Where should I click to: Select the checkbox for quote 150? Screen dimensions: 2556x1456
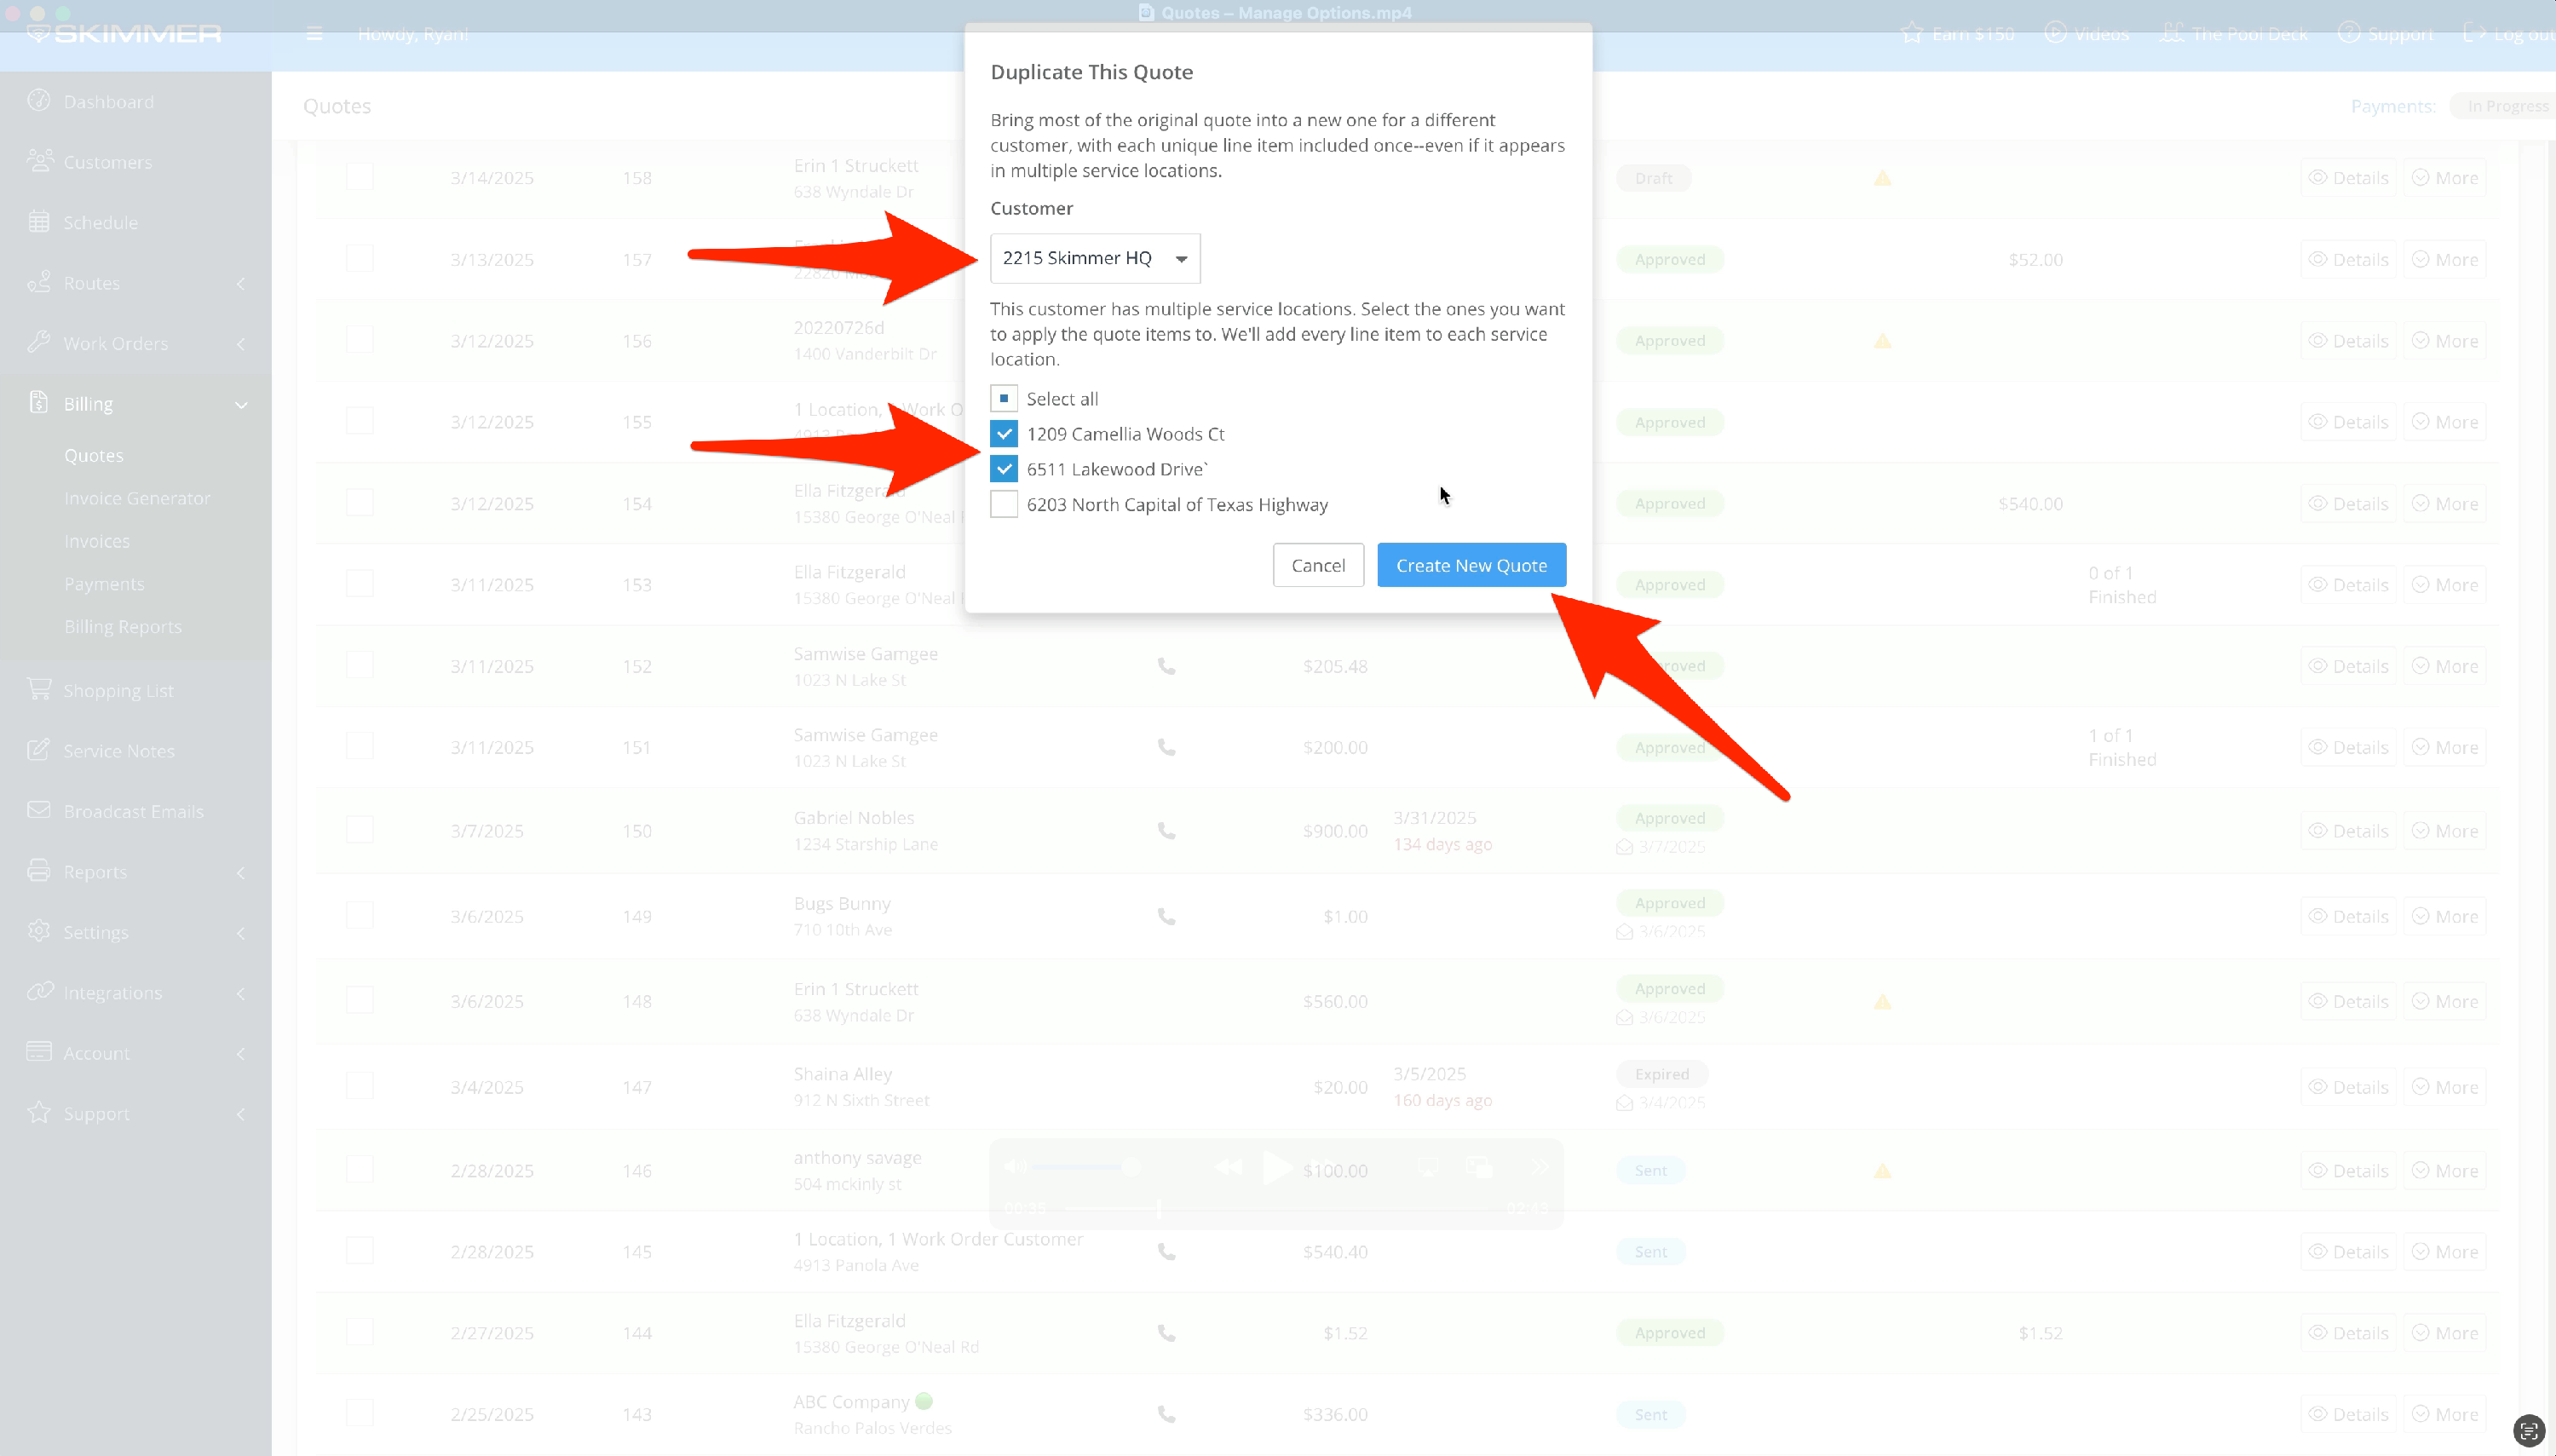pos(360,829)
